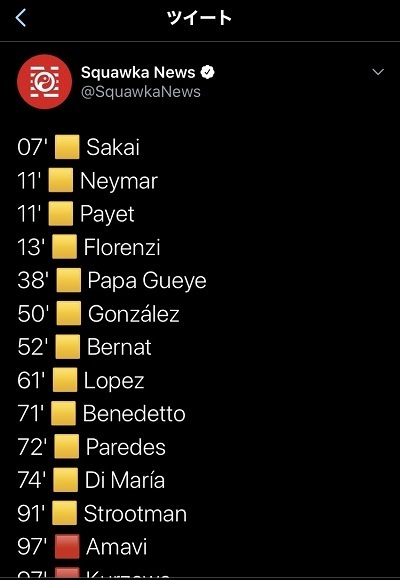
Task: Tap the red card emoji beside Amavi
Action: [67, 546]
